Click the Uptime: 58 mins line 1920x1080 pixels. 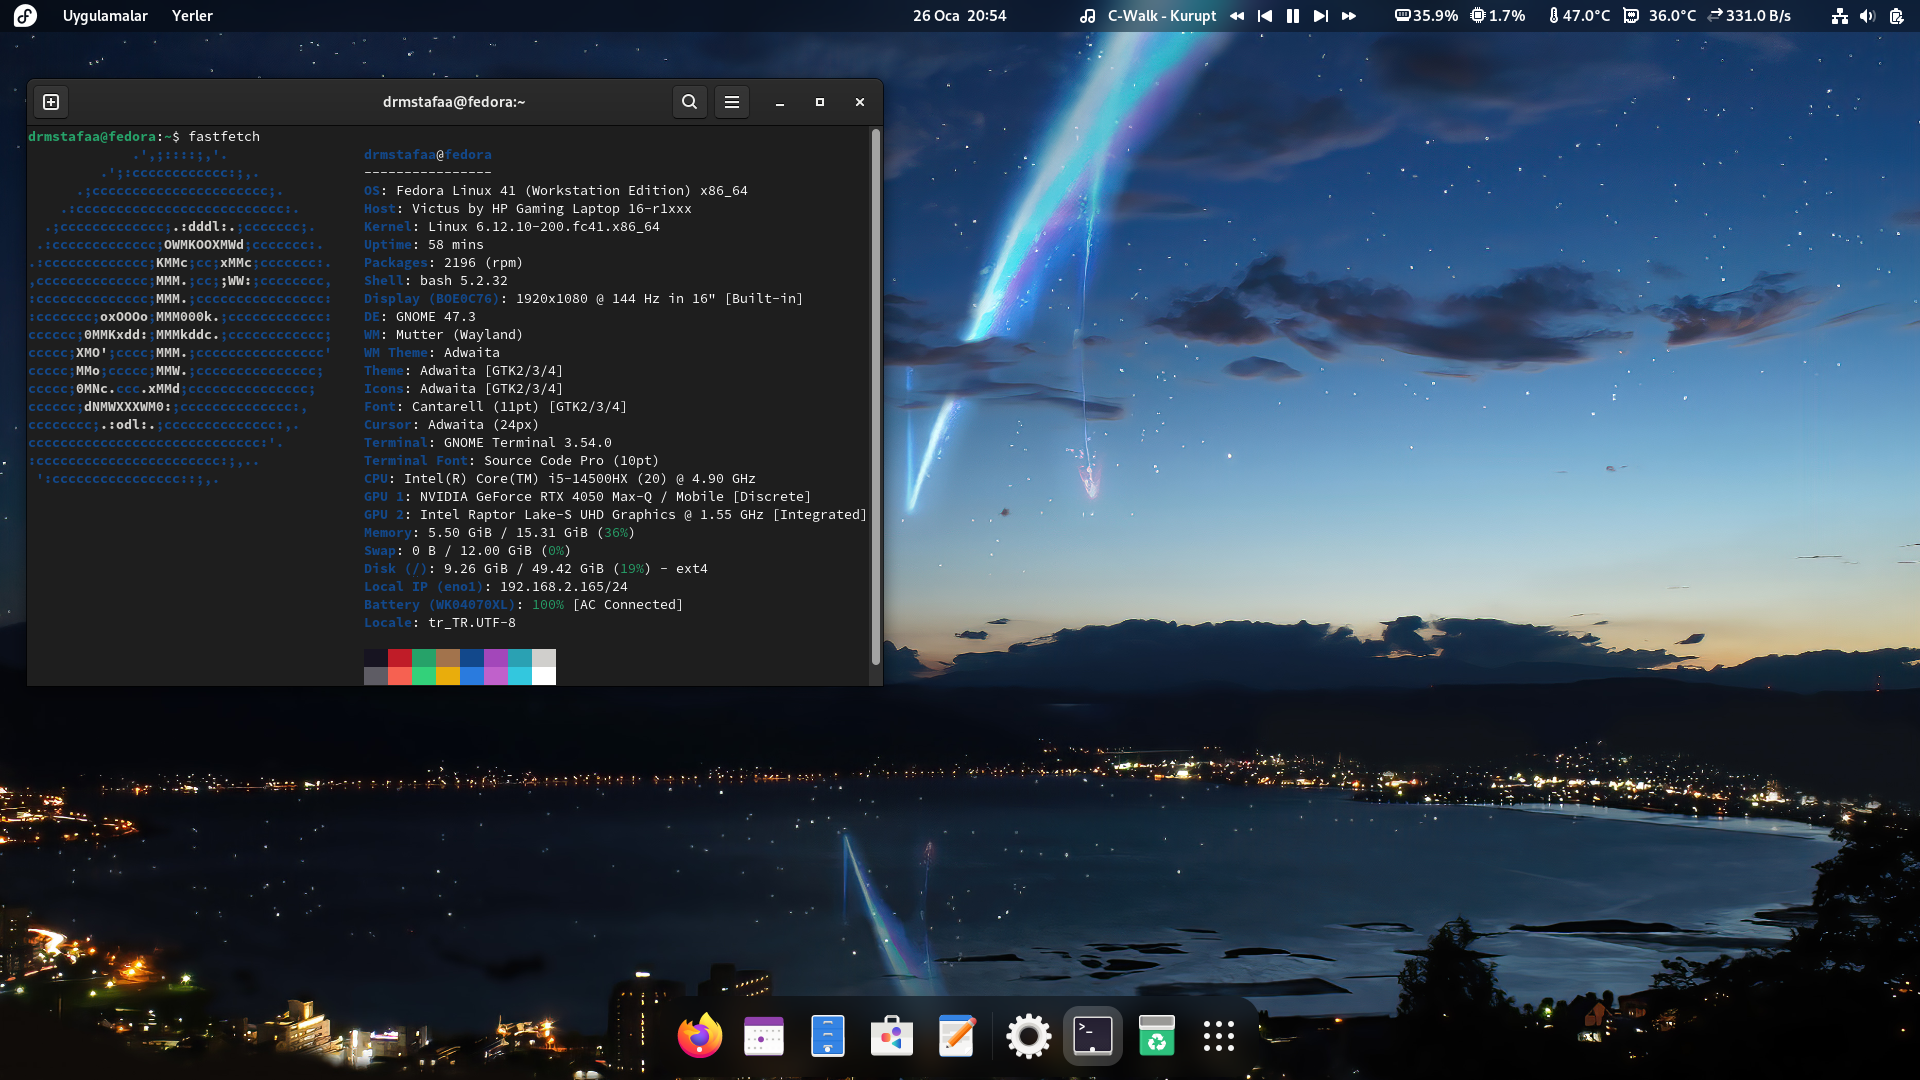point(424,245)
